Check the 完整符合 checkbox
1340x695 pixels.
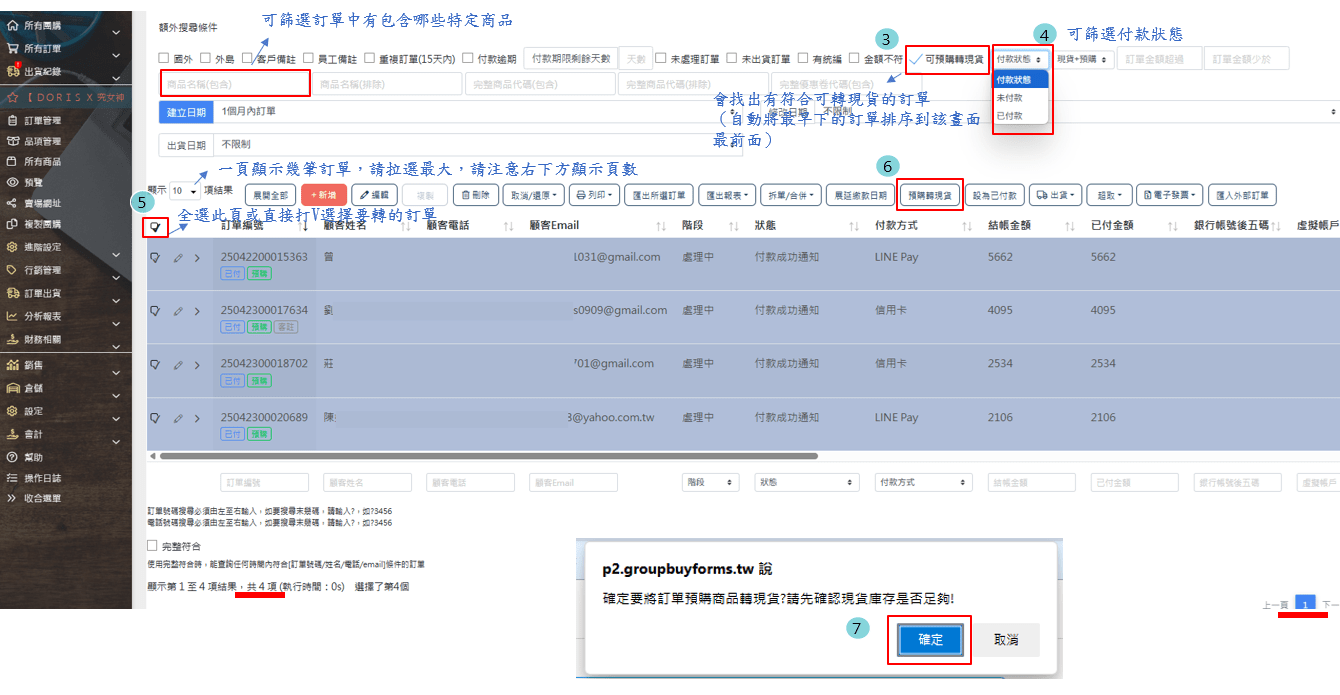pos(153,546)
